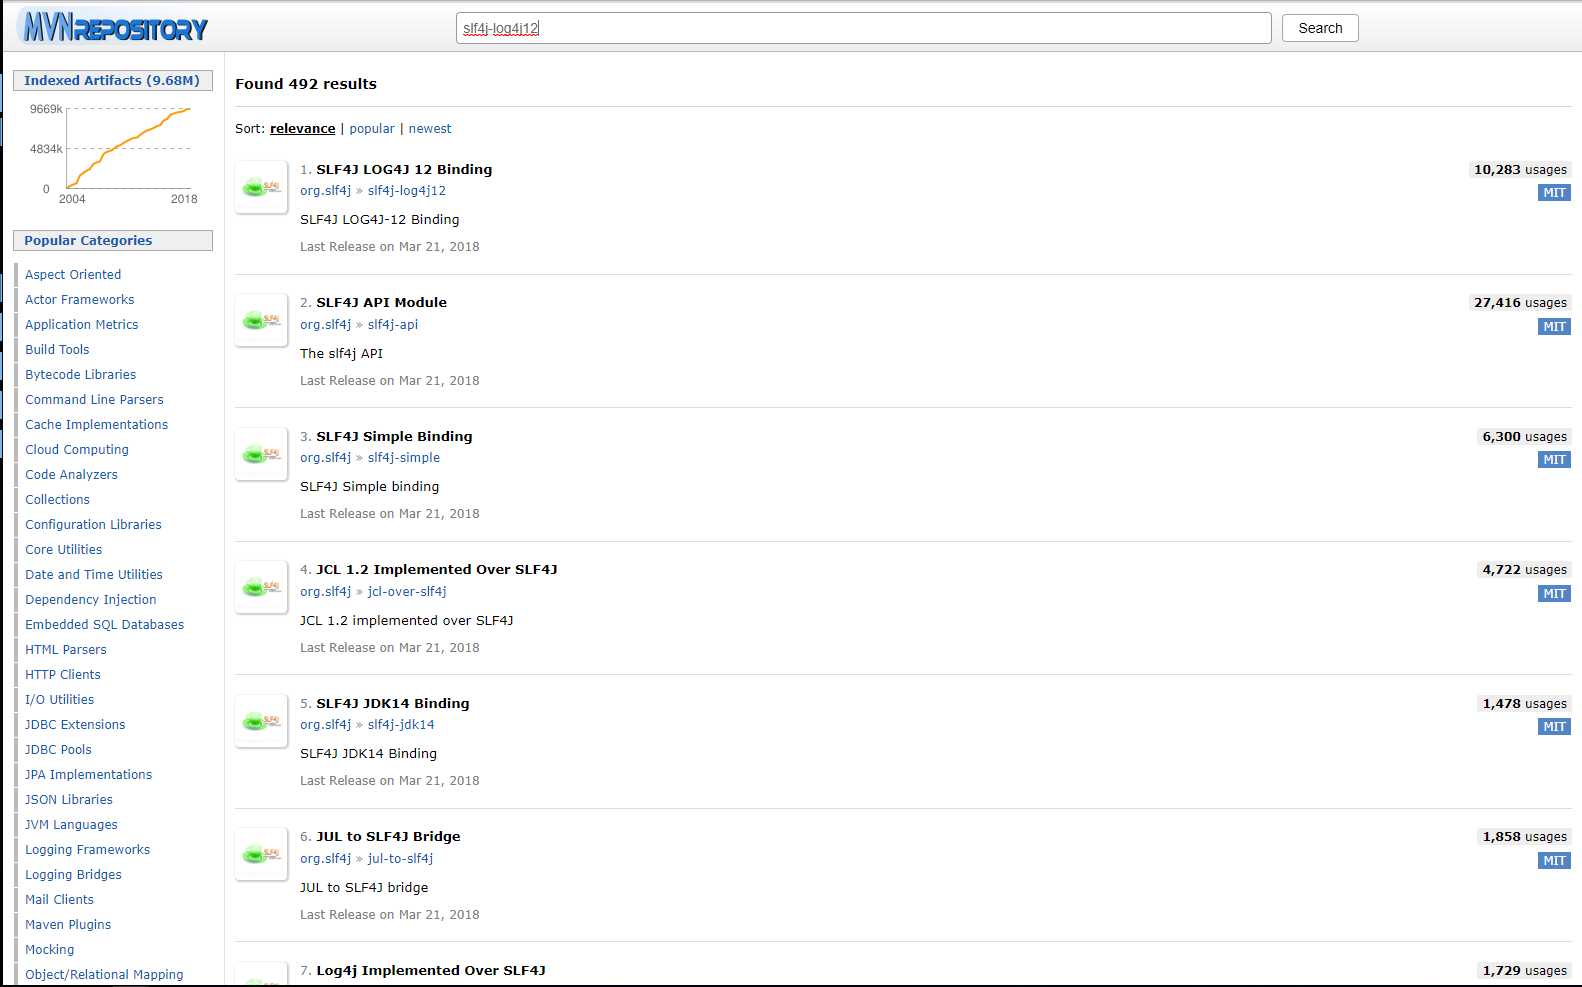Viewport: 1582px width, 987px height.
Task: Click MIT license badge for SLF4J LOG4J 12 Binding
Action: pos(1554,193)
